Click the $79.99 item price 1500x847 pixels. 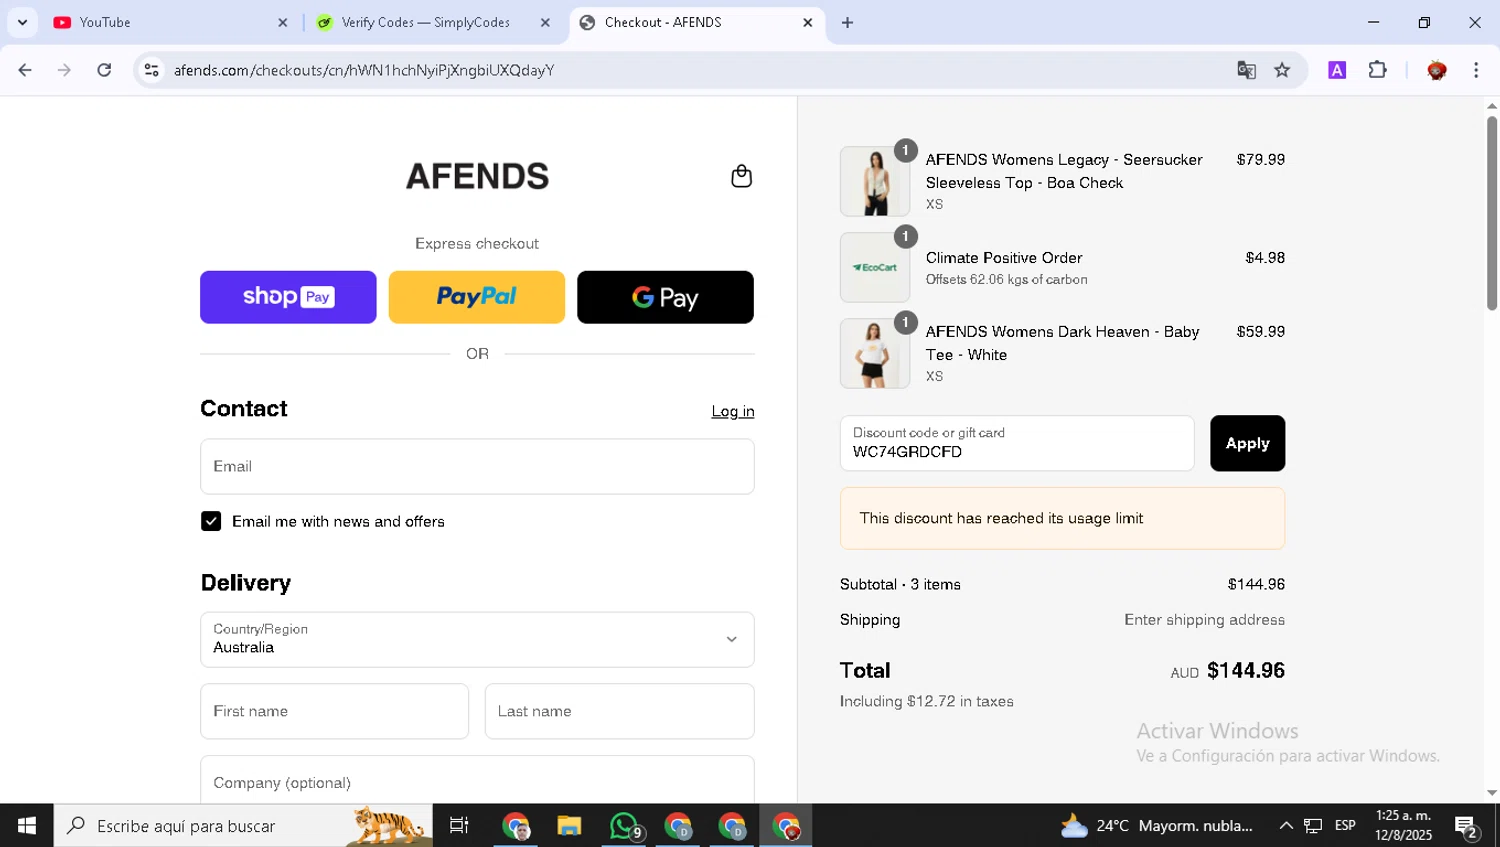1260,159
